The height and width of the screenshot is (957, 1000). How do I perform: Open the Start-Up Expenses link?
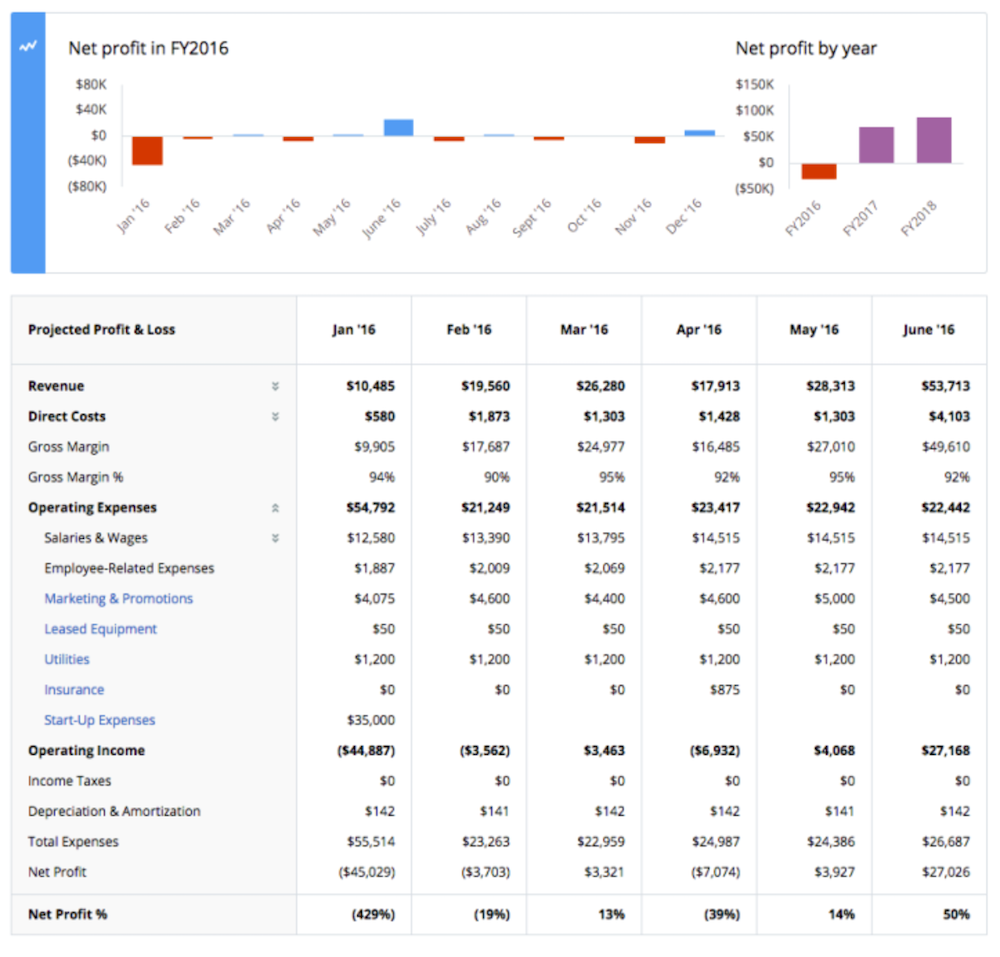(x=99, y=720)
